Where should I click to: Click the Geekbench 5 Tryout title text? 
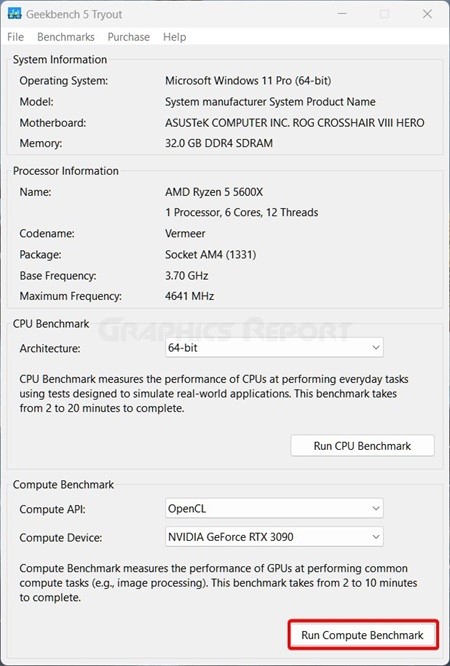pyautogui.click(x=74, y=14)
